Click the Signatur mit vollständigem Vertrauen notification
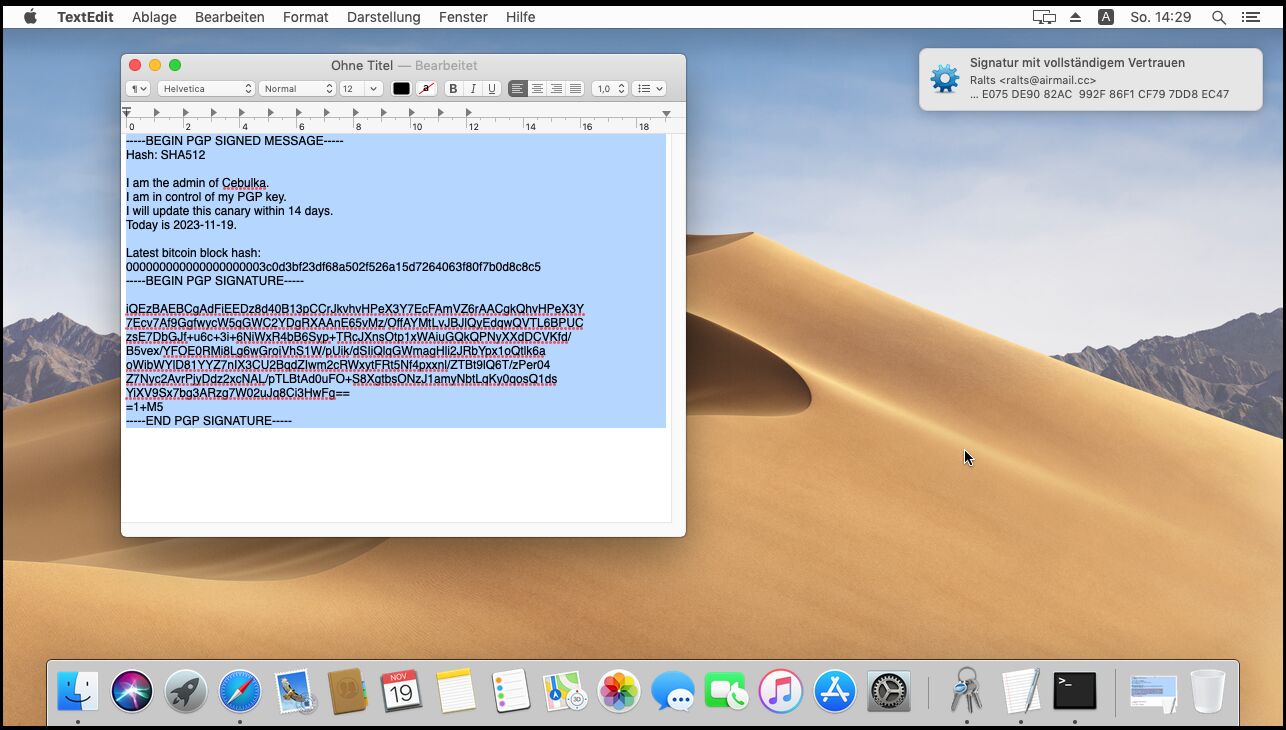Screen dimensions: 1286x730 (1090, 79)
